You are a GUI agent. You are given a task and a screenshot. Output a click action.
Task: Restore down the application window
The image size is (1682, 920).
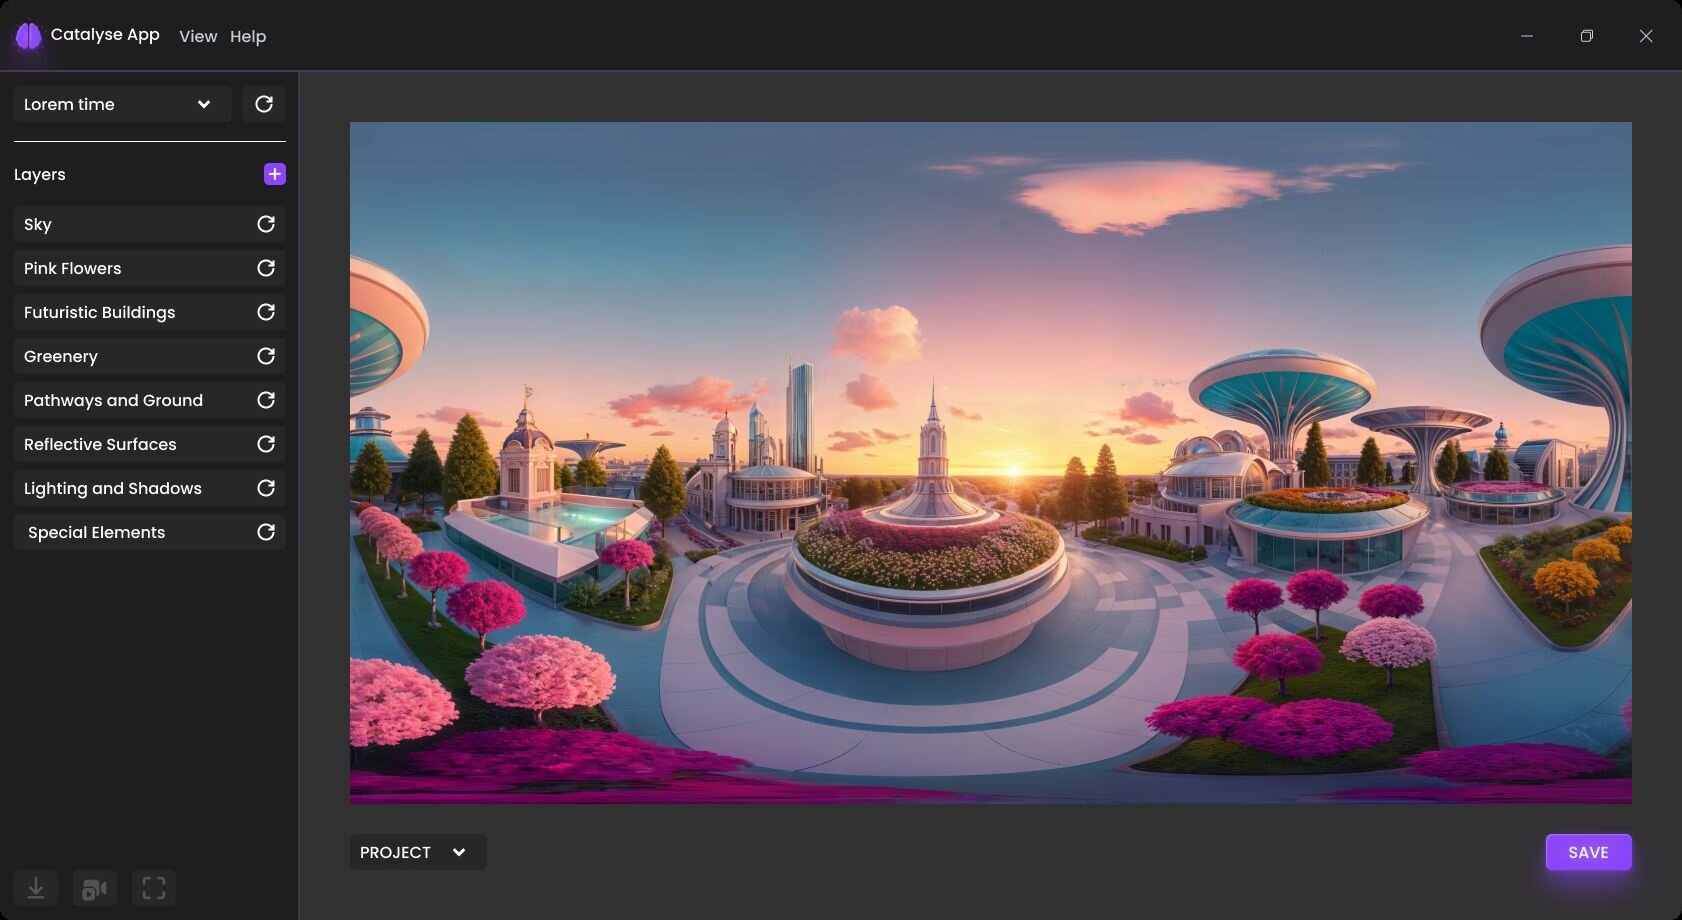(x=1586, y=36)
